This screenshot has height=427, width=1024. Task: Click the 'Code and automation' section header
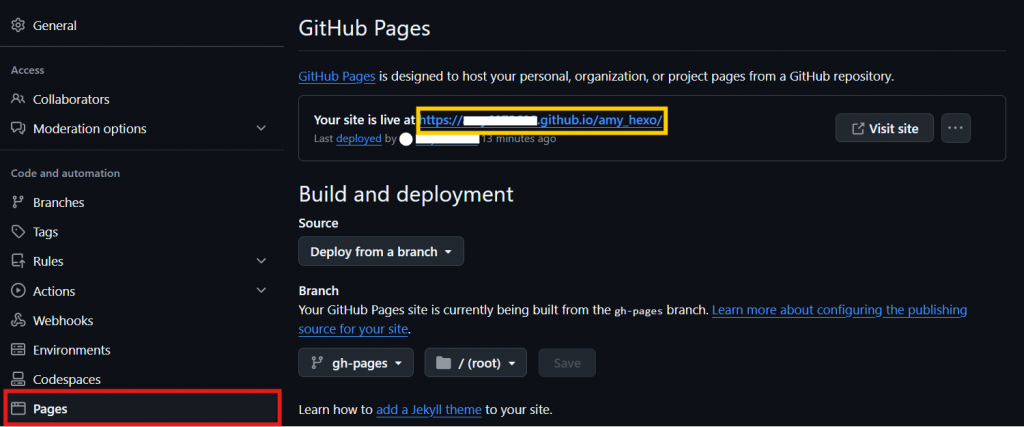click(x=65, y=173)
